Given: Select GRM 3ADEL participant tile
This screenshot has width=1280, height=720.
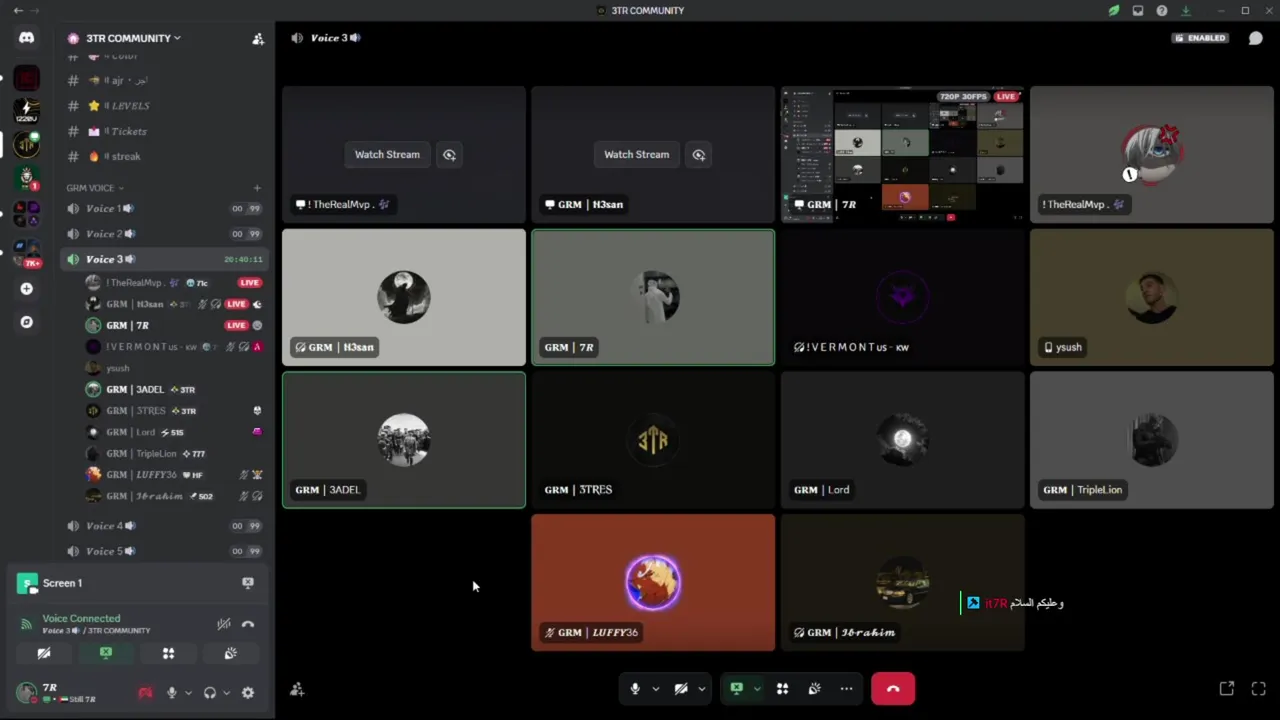Looking at the screenshot, I should 404,440.
